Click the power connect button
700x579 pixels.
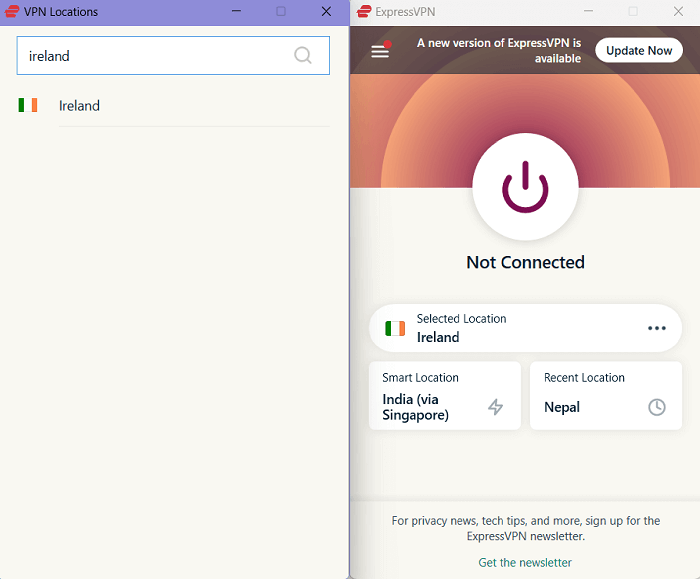pos(525,186)
